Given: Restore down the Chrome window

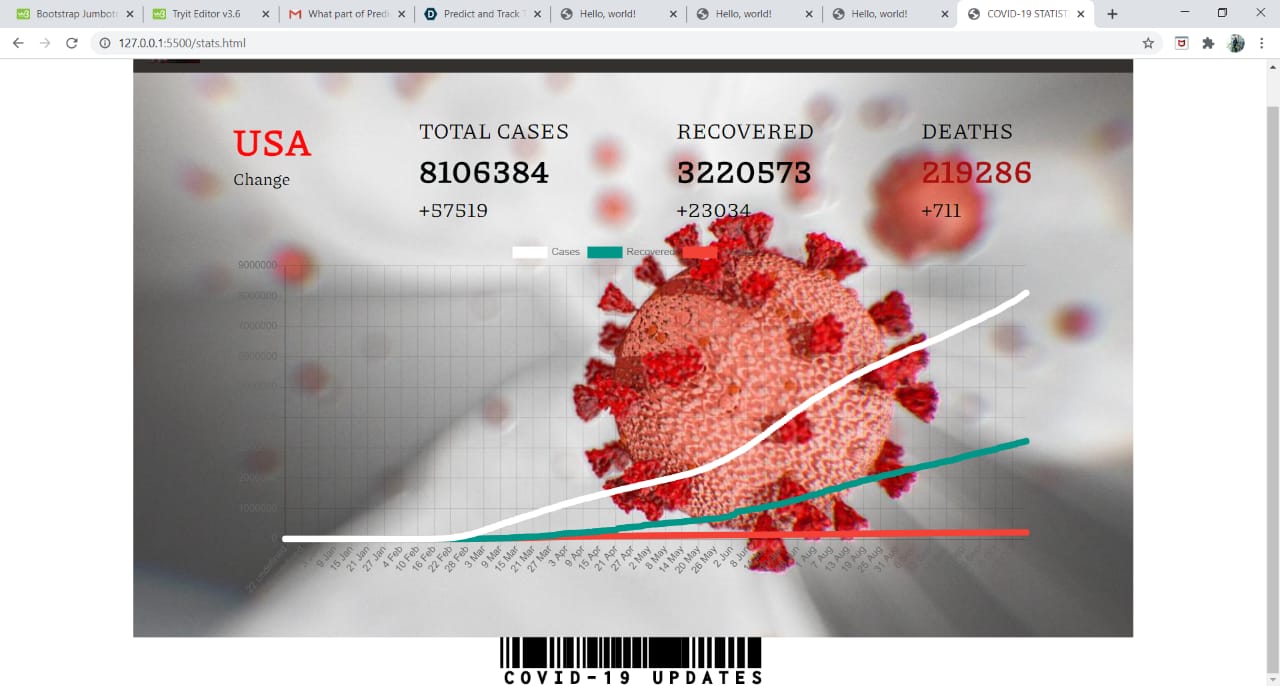Looking at the screenshot, I should click(1222, 13).
